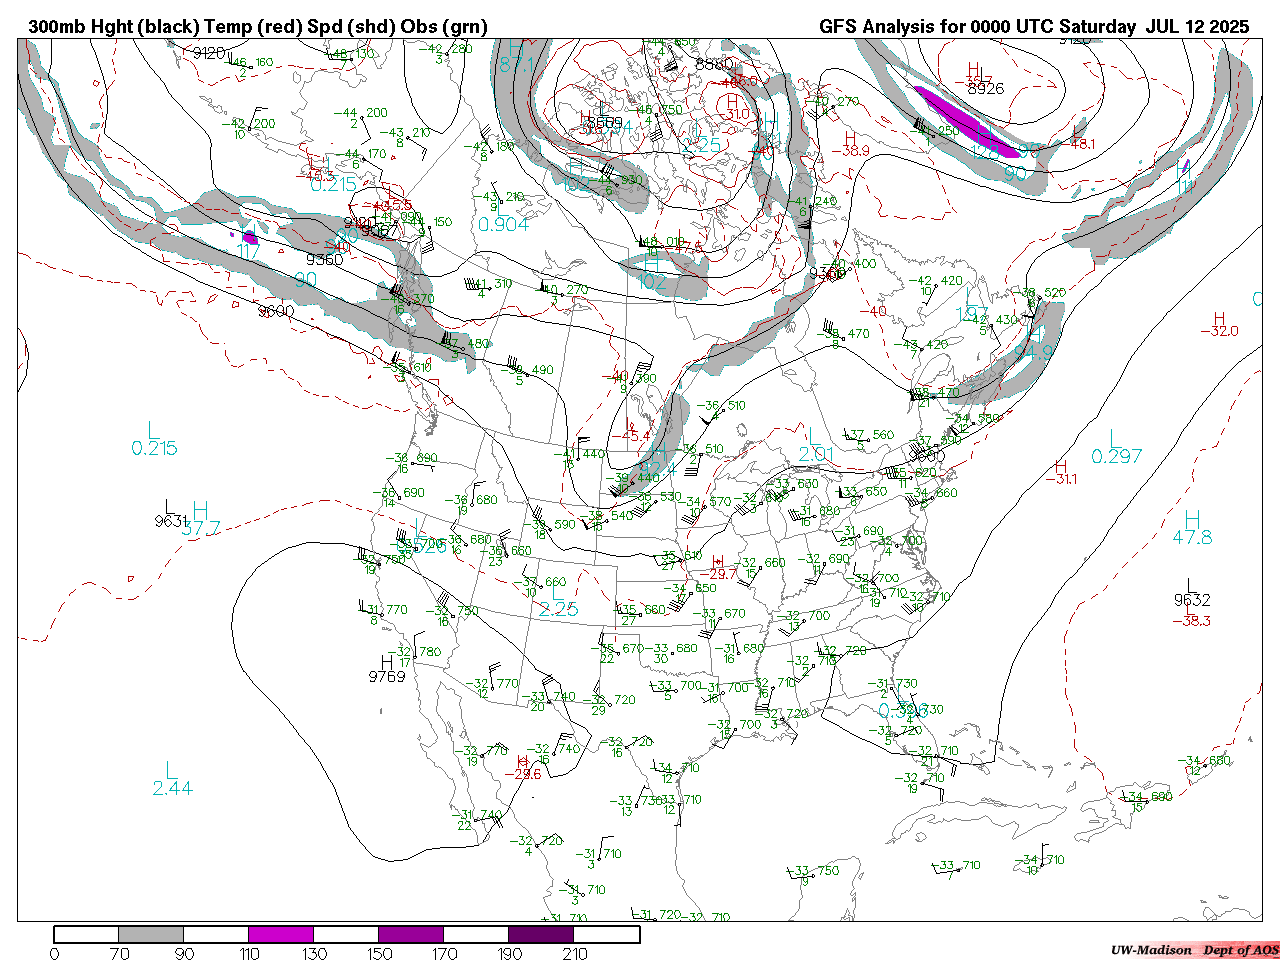Click the red temperature high label "-29.6"

point(522,774)
